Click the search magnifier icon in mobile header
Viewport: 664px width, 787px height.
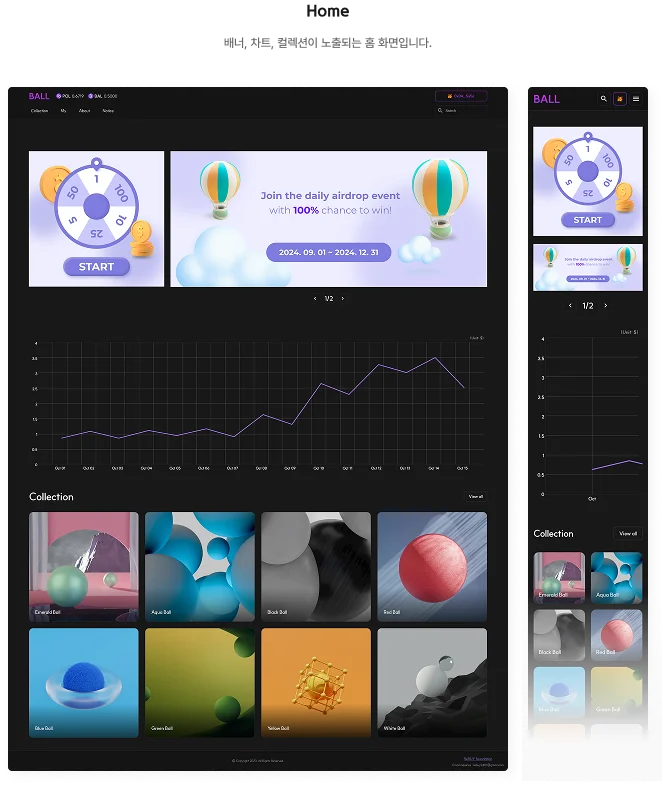coord(603,99)
